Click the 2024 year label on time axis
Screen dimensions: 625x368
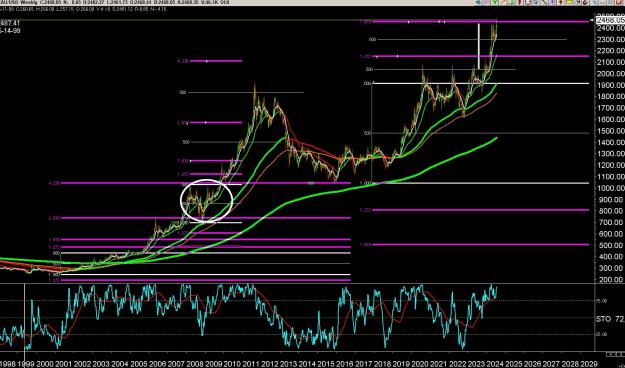pos(495,364)
